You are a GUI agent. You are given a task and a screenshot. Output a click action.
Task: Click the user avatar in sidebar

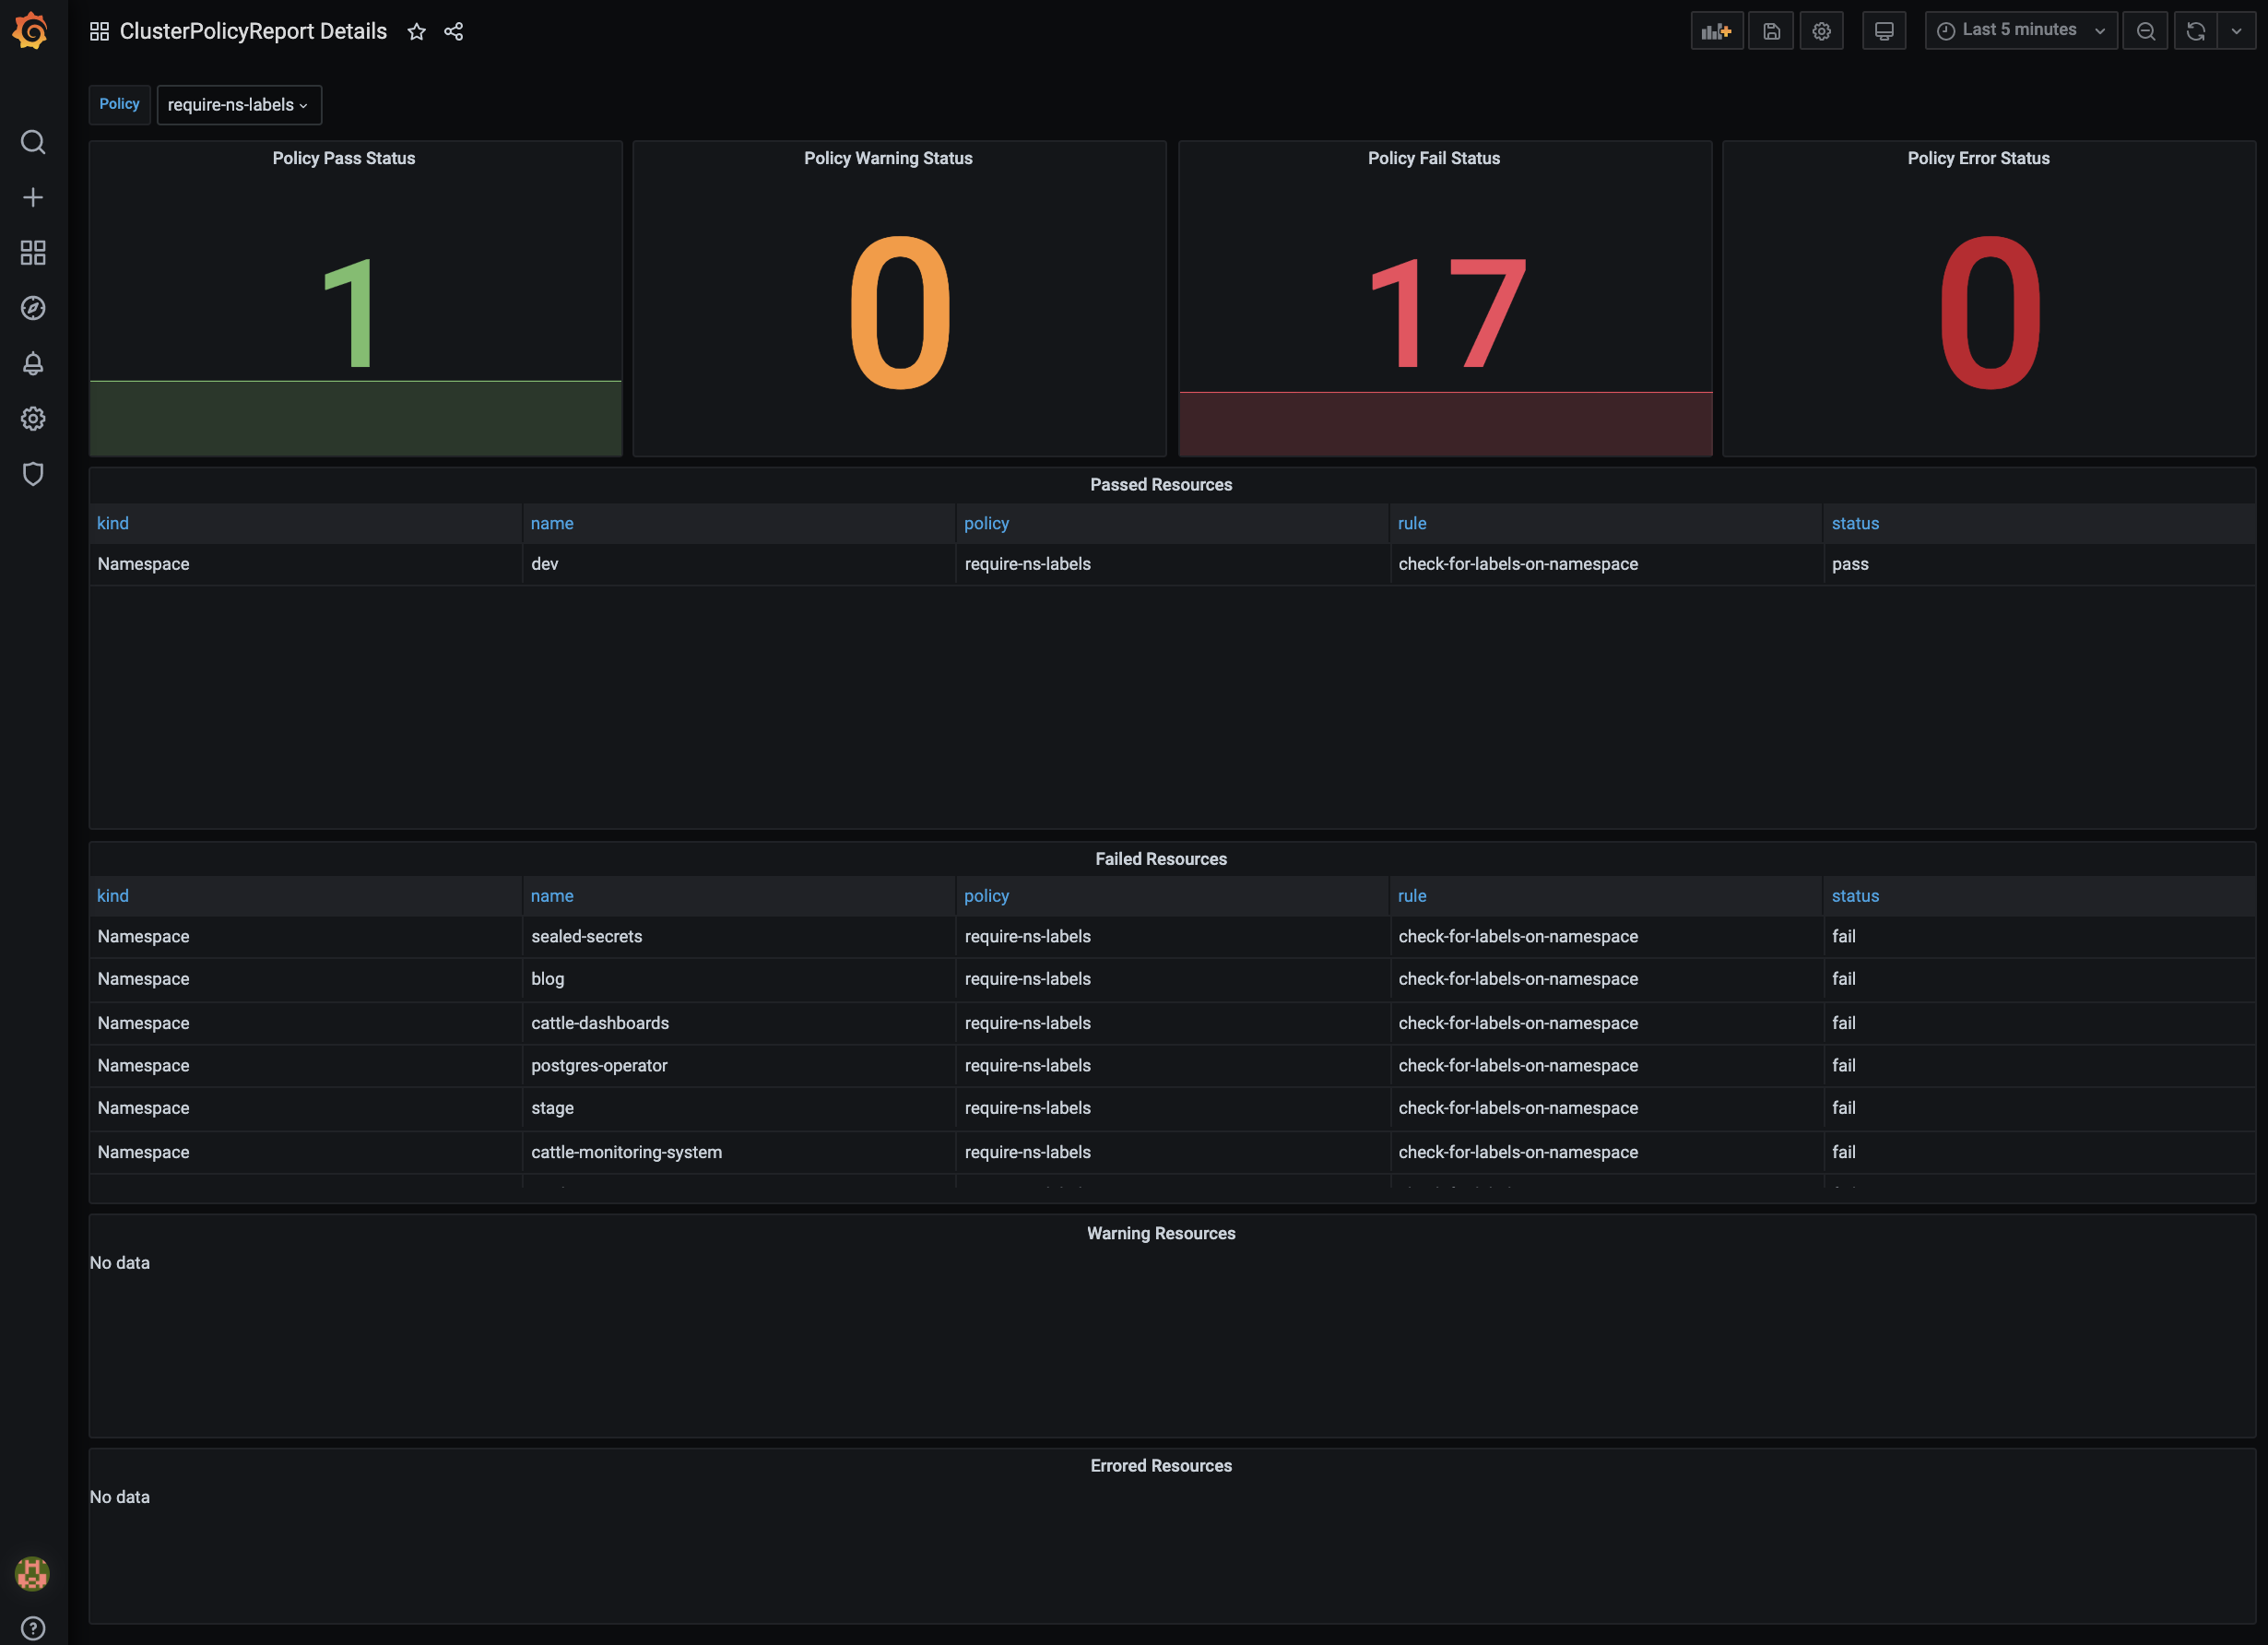pyautogui.click(x=32, y=1573)
